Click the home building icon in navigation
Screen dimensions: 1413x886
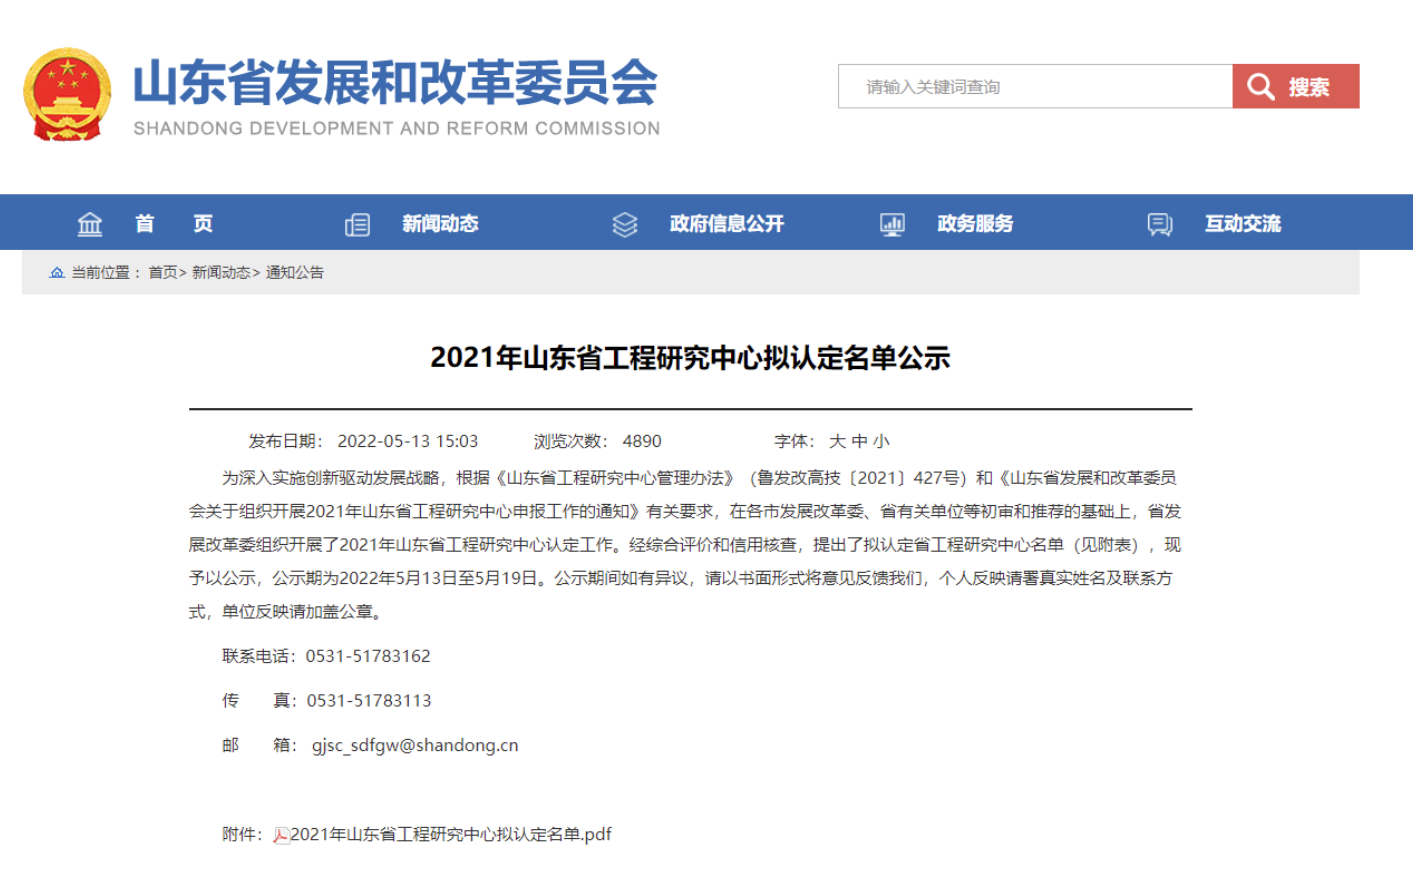[x=90, y=224]
